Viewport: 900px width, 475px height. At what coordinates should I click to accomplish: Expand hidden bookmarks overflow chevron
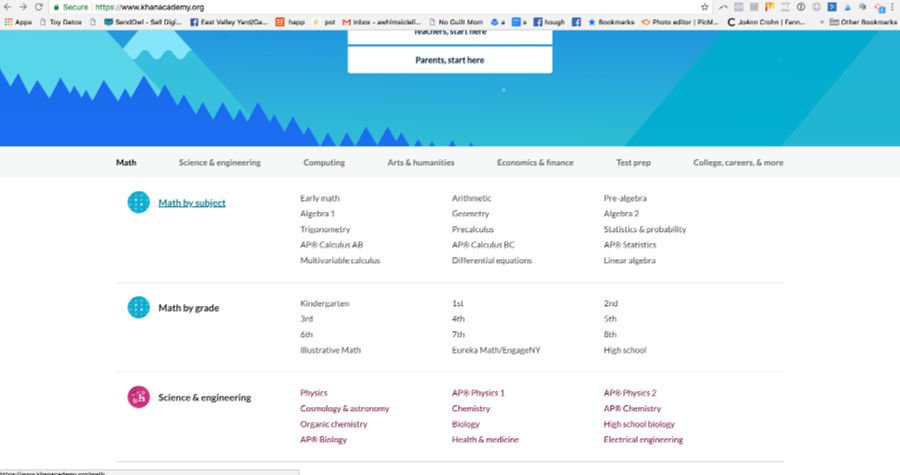[821, 22]
